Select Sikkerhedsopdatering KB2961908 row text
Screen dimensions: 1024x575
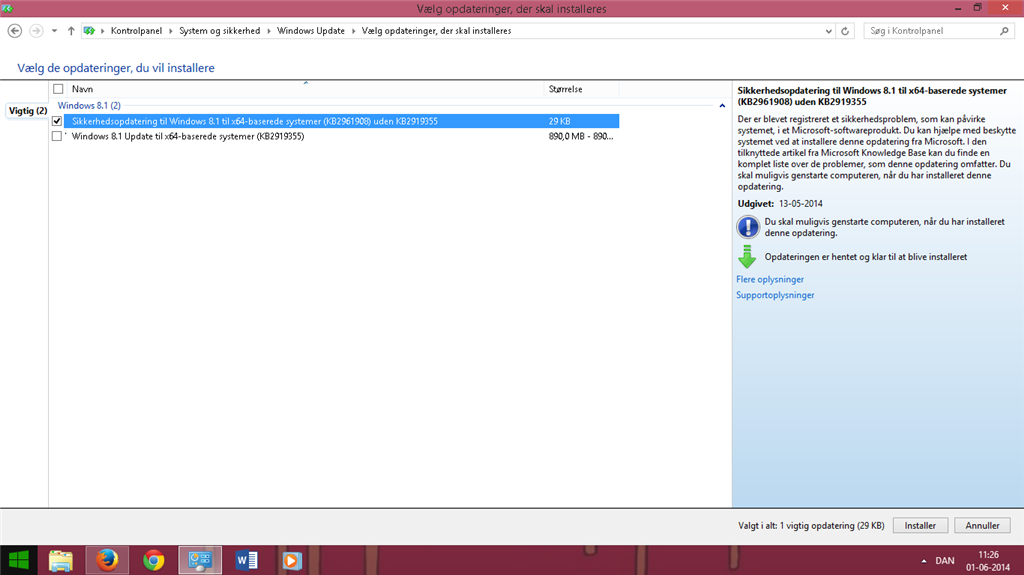pyautogui.click(x=255, y=121)
